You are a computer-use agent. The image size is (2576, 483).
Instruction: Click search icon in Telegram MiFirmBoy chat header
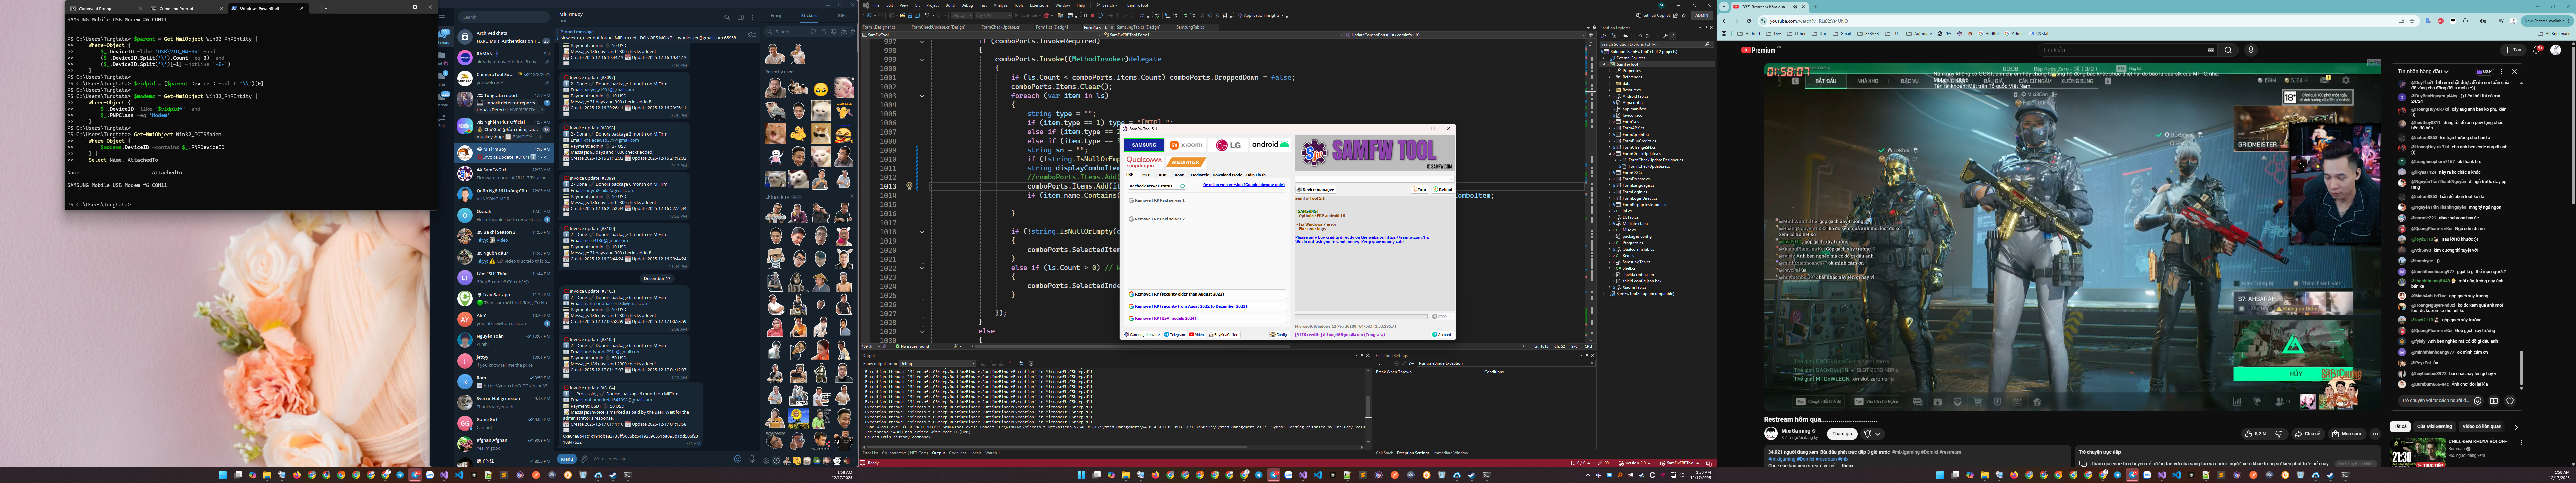727,17
